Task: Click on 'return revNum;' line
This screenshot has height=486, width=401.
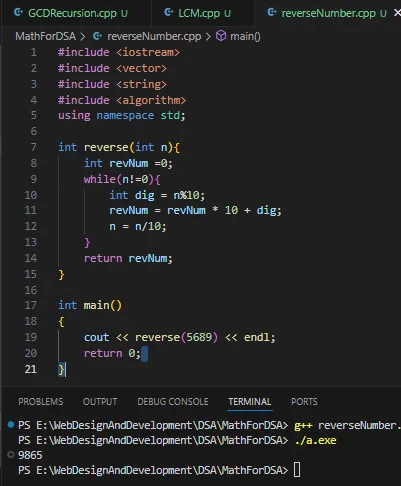Action: (128, 258)
